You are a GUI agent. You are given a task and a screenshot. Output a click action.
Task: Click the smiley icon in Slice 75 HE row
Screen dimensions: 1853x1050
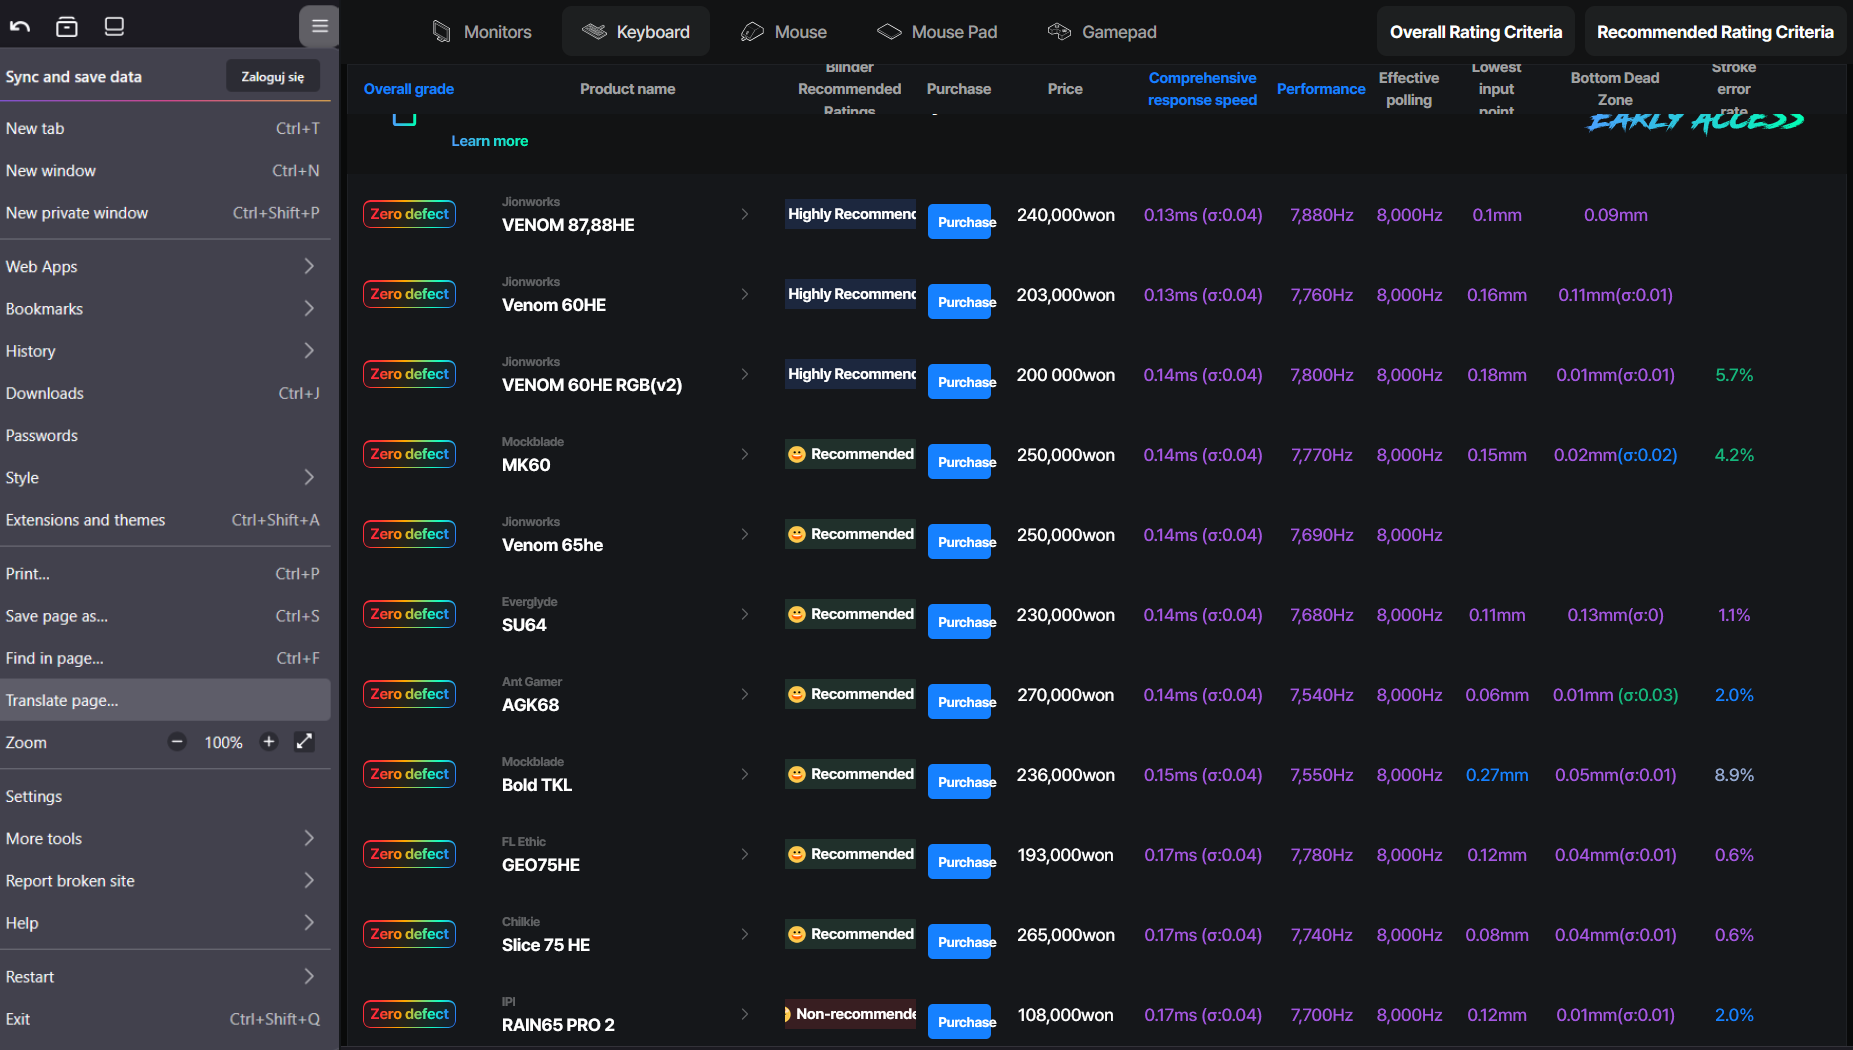(797, 934)
